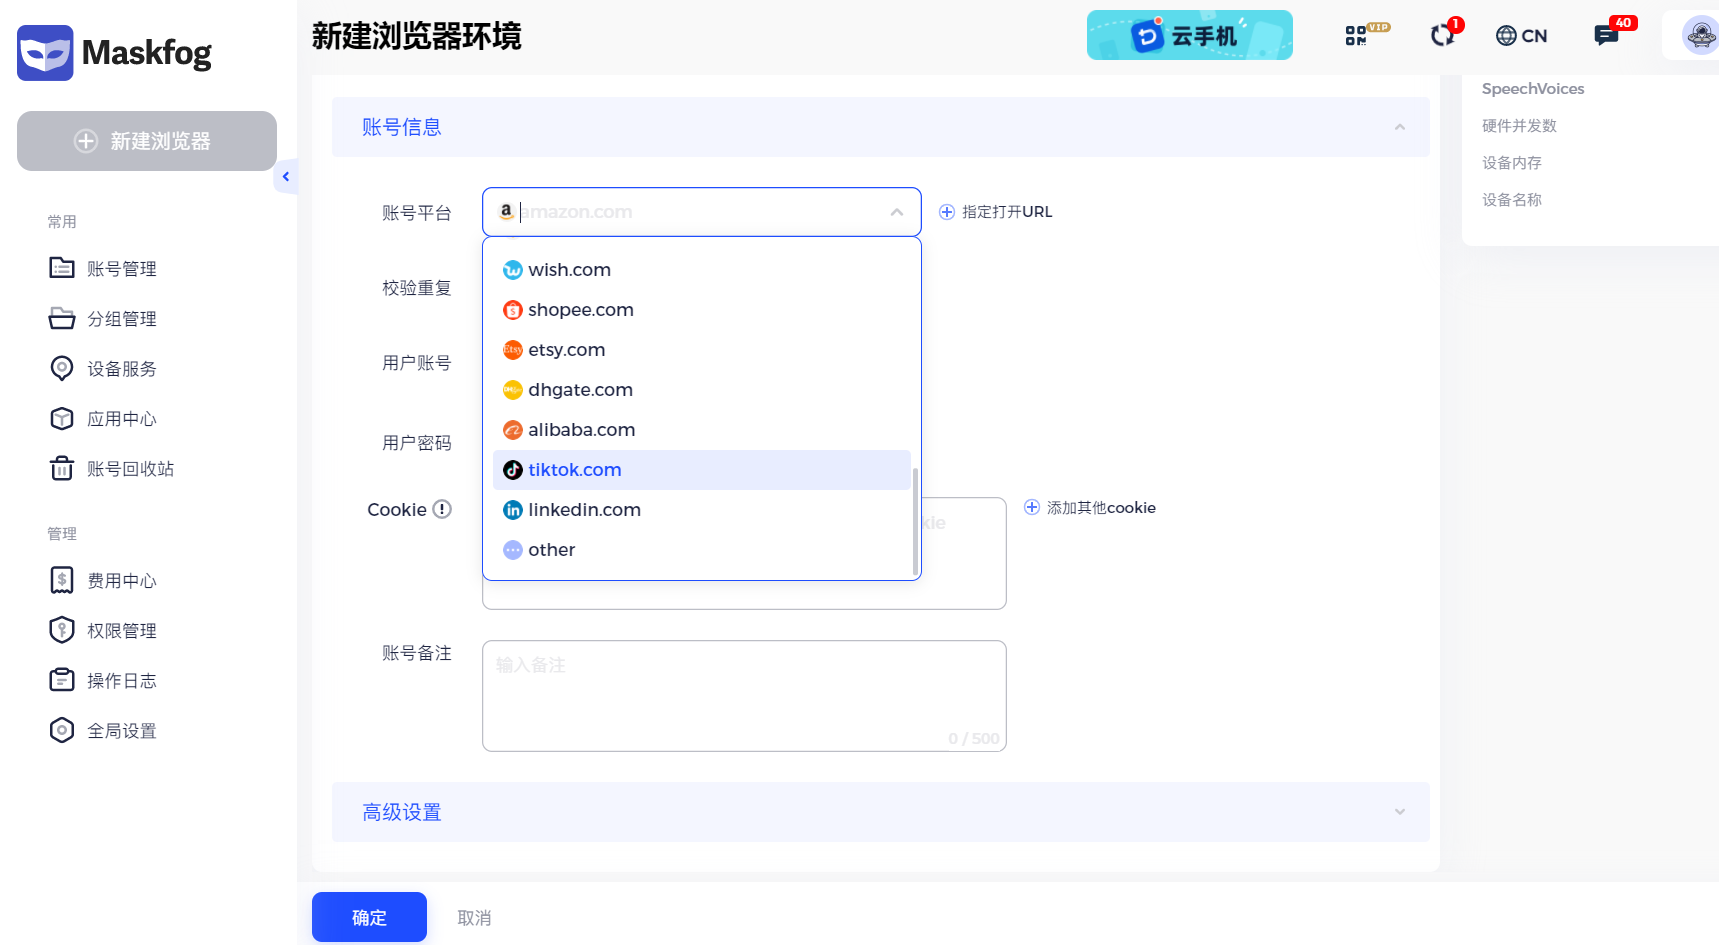Viewport: 1719px width, 945px height.
Task: Click the 费用中心 dollar icon
Action: click(62, 580)
